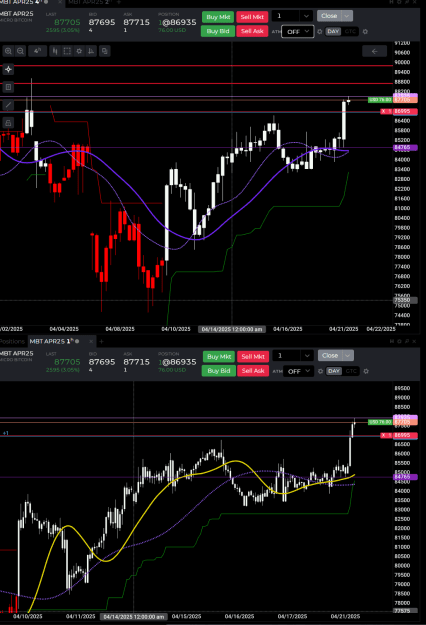This screenshot has width=426, height=625.
Task: Focus the order quantity field in upper panel
Action: pos(286,16)
